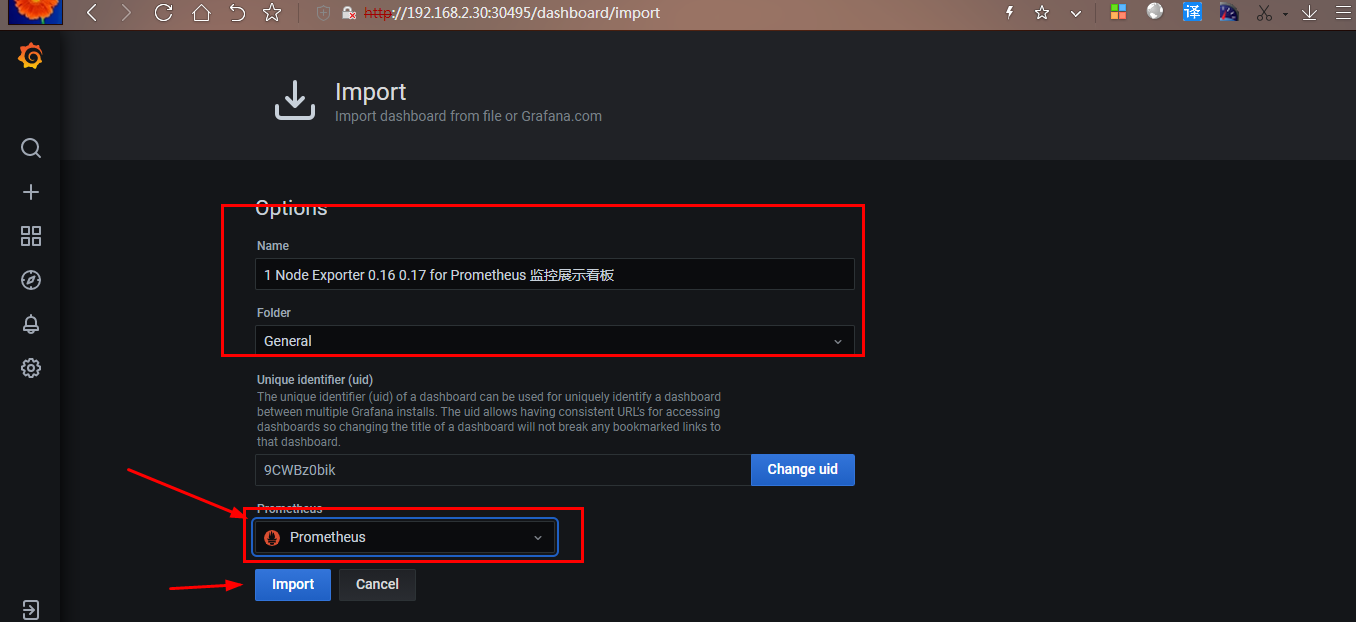The height and width of the screenshot is (622, 1356).
Task: Click the Import page heading text
Action: tap(371, 92)
